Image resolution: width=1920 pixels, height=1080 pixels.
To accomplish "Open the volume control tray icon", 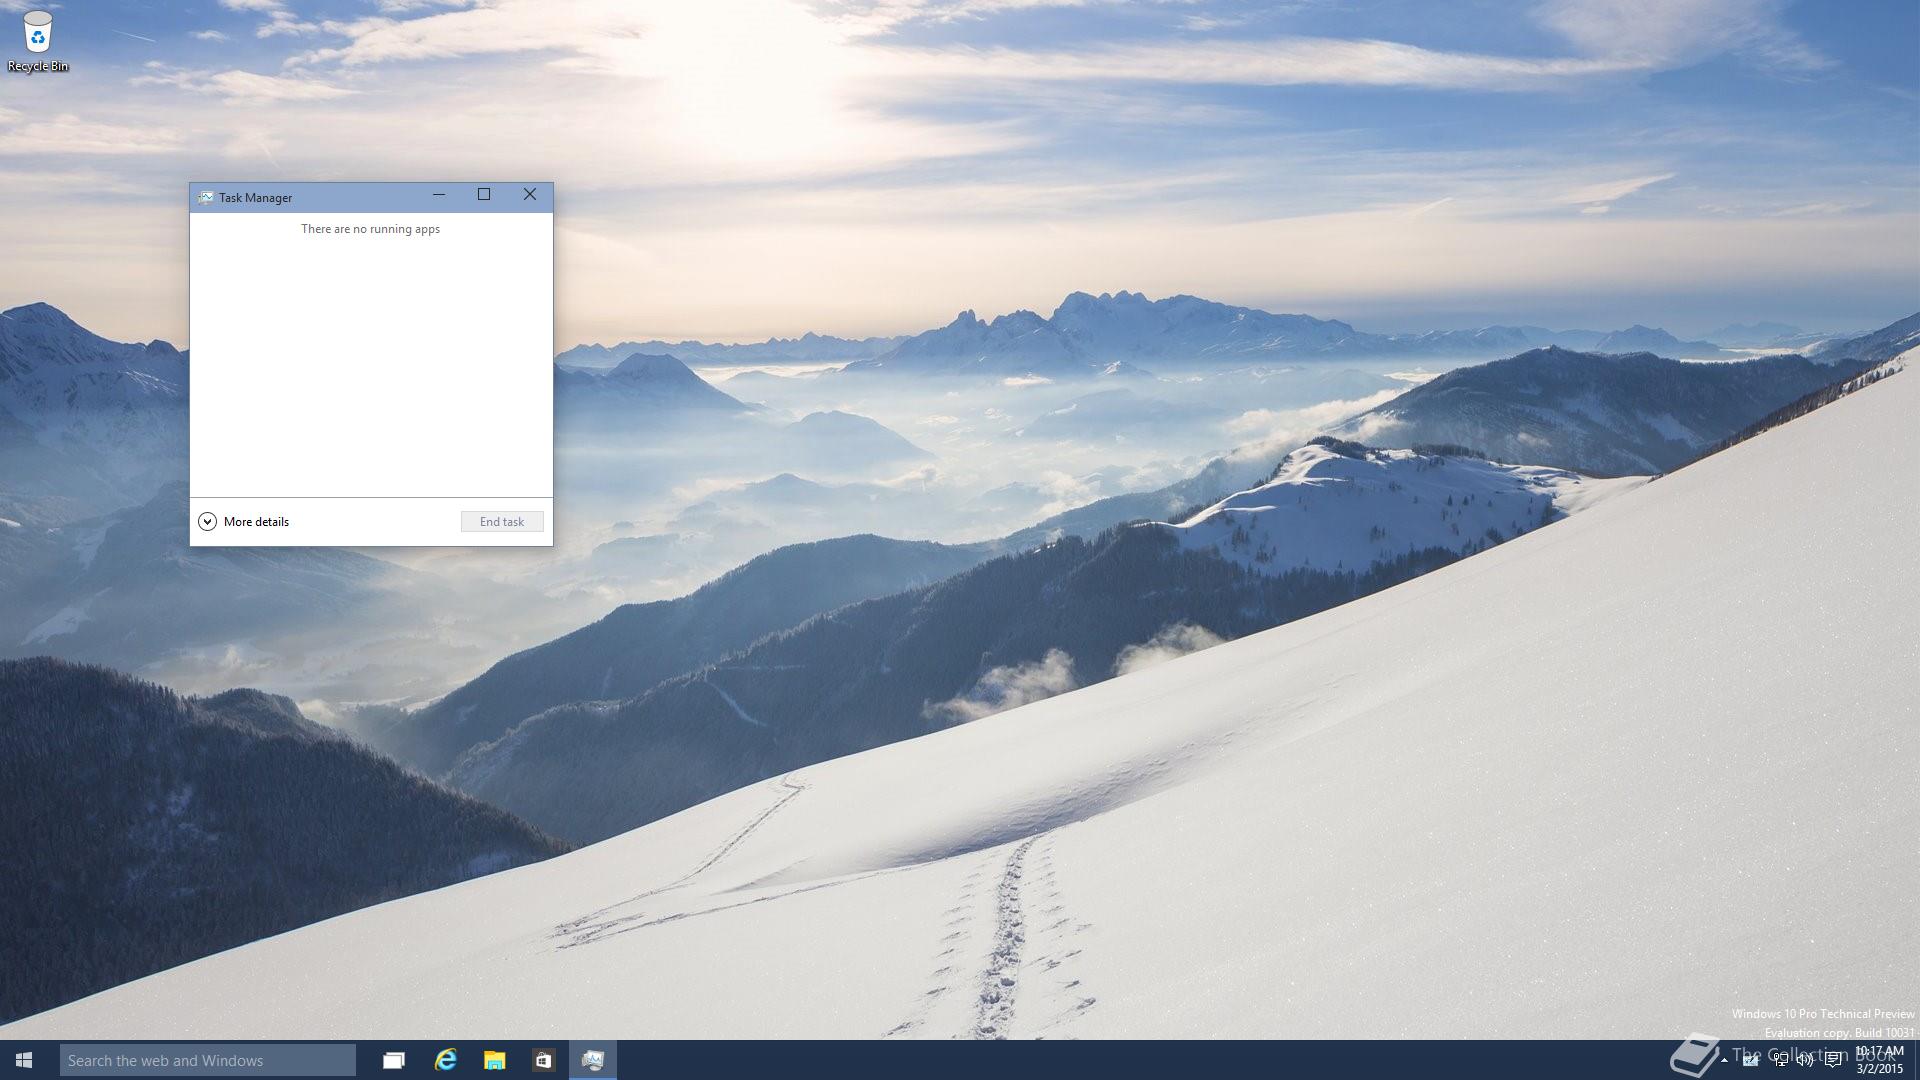I will (1805, 1060).
